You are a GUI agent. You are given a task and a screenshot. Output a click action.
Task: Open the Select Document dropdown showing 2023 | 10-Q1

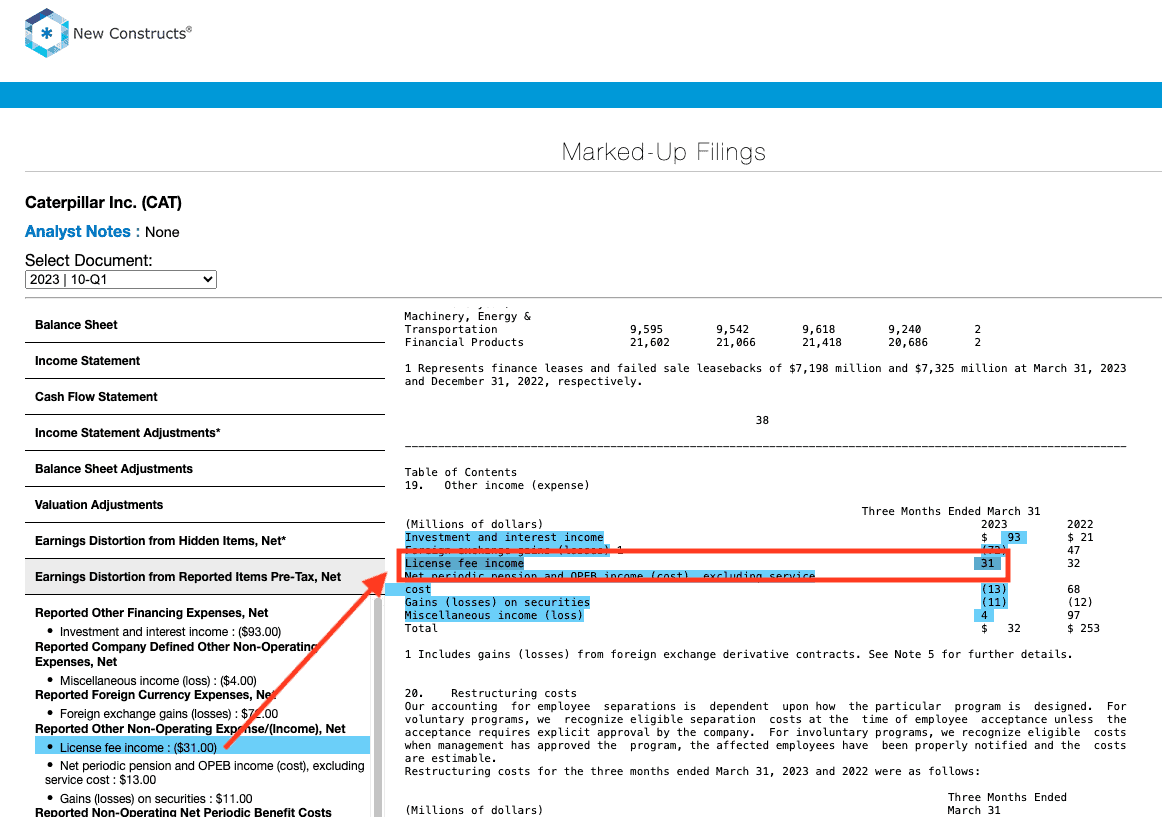tap(121, 280)
